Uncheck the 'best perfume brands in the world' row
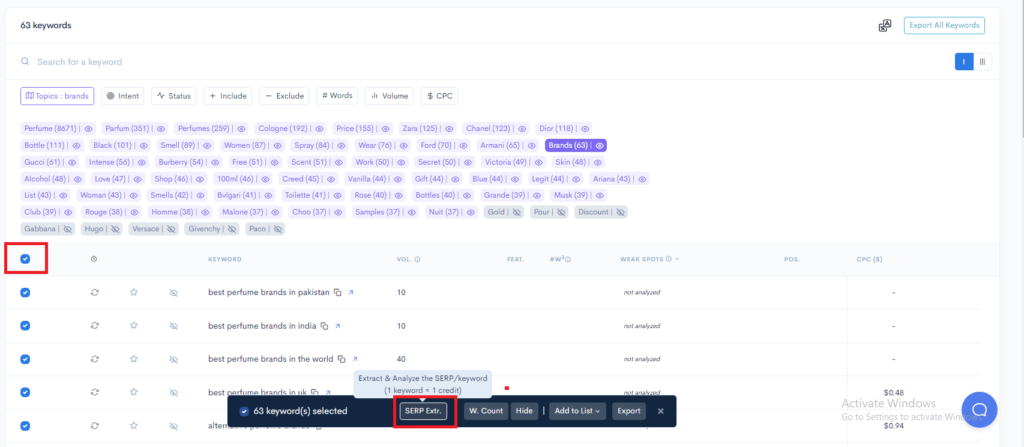Image resolution: width=1024 pixels, height=447 pixels. (x=25, y=359)
